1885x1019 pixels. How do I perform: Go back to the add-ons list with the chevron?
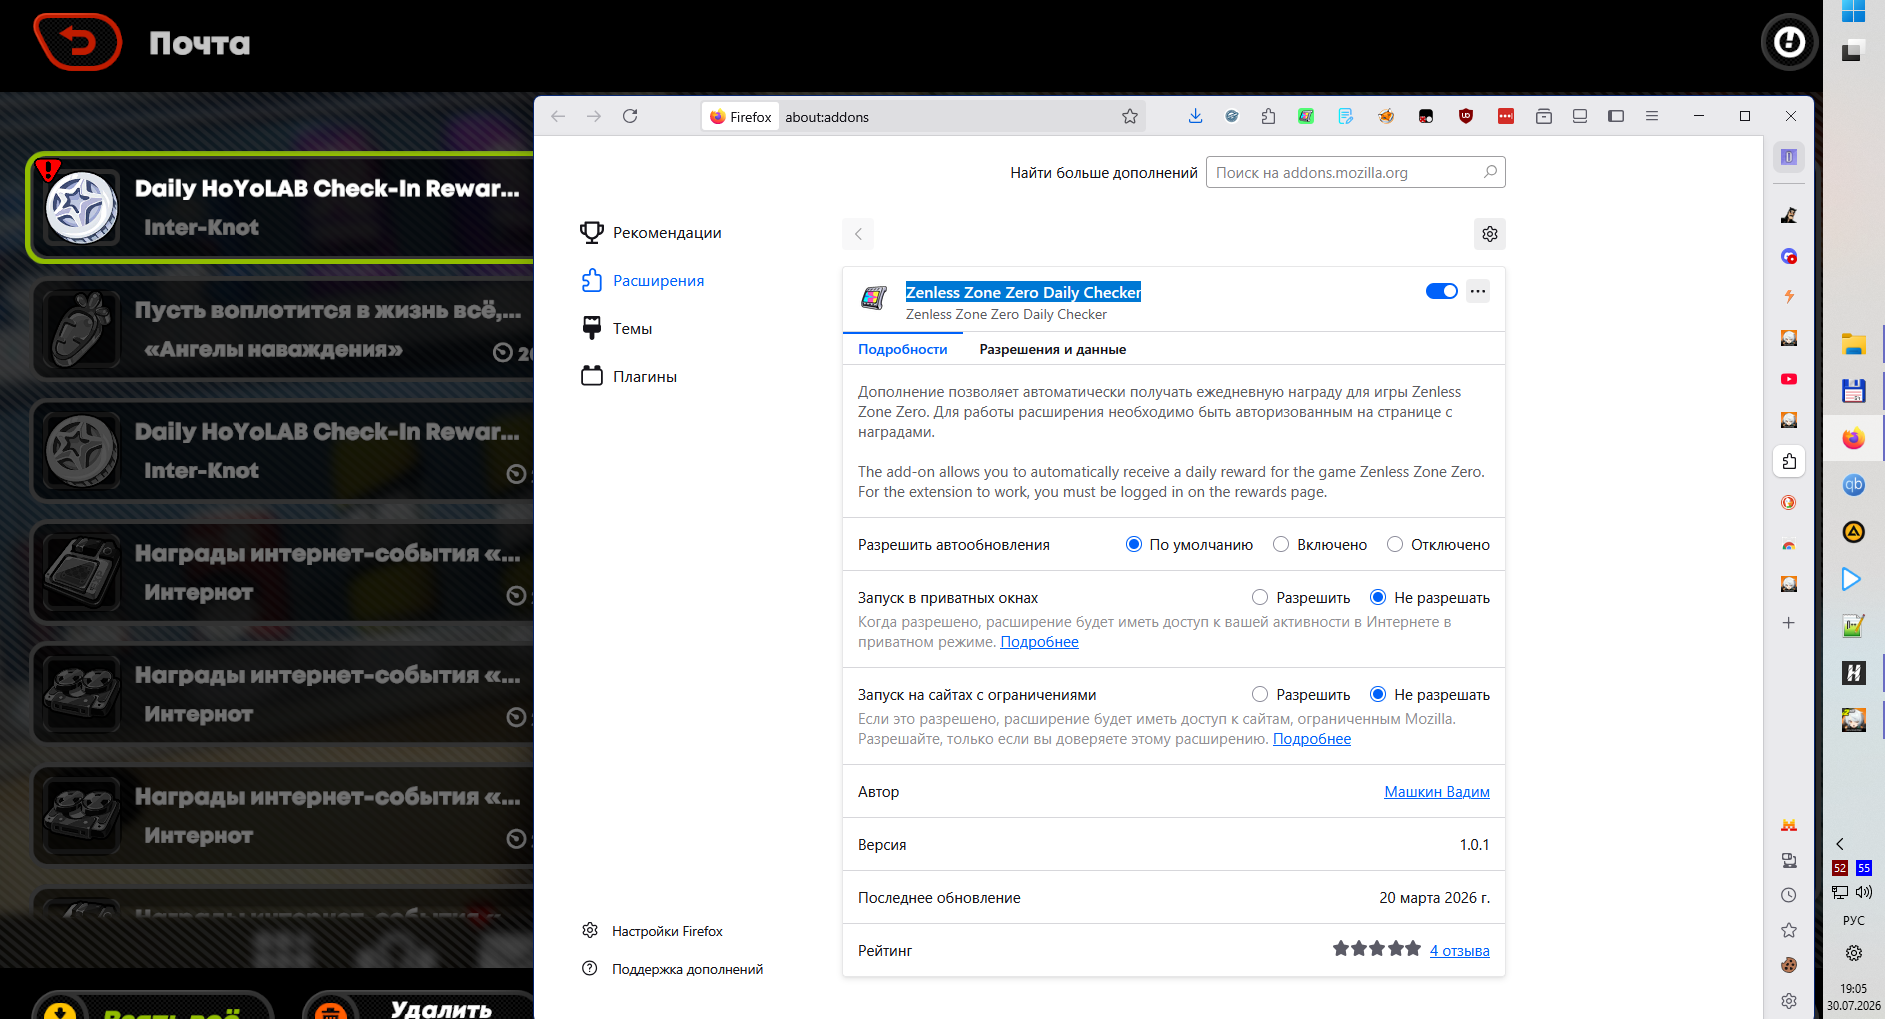[858, 234]
